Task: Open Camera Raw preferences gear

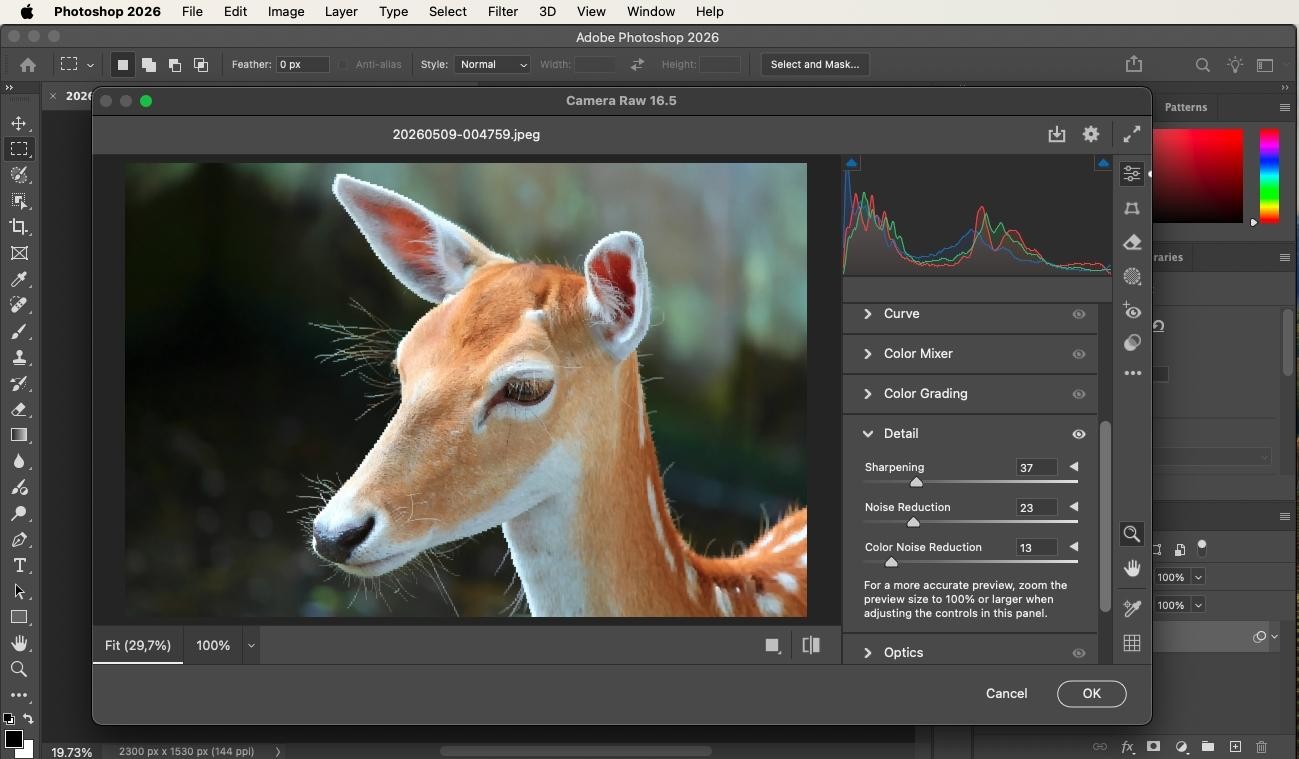Action: click(1091, 134)
